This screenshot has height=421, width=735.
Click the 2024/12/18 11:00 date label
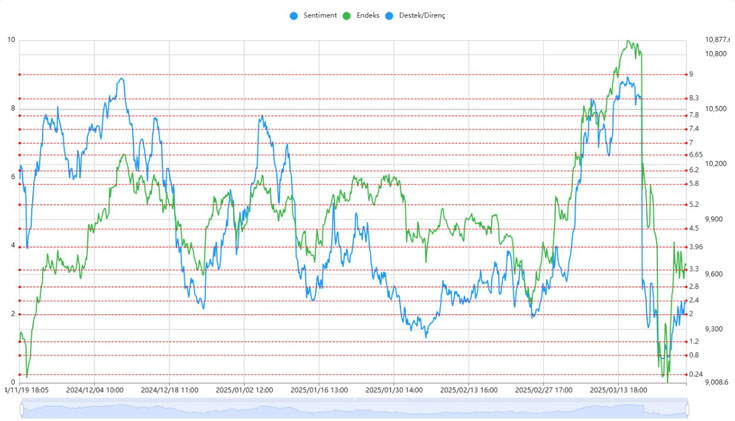point(169,390)
